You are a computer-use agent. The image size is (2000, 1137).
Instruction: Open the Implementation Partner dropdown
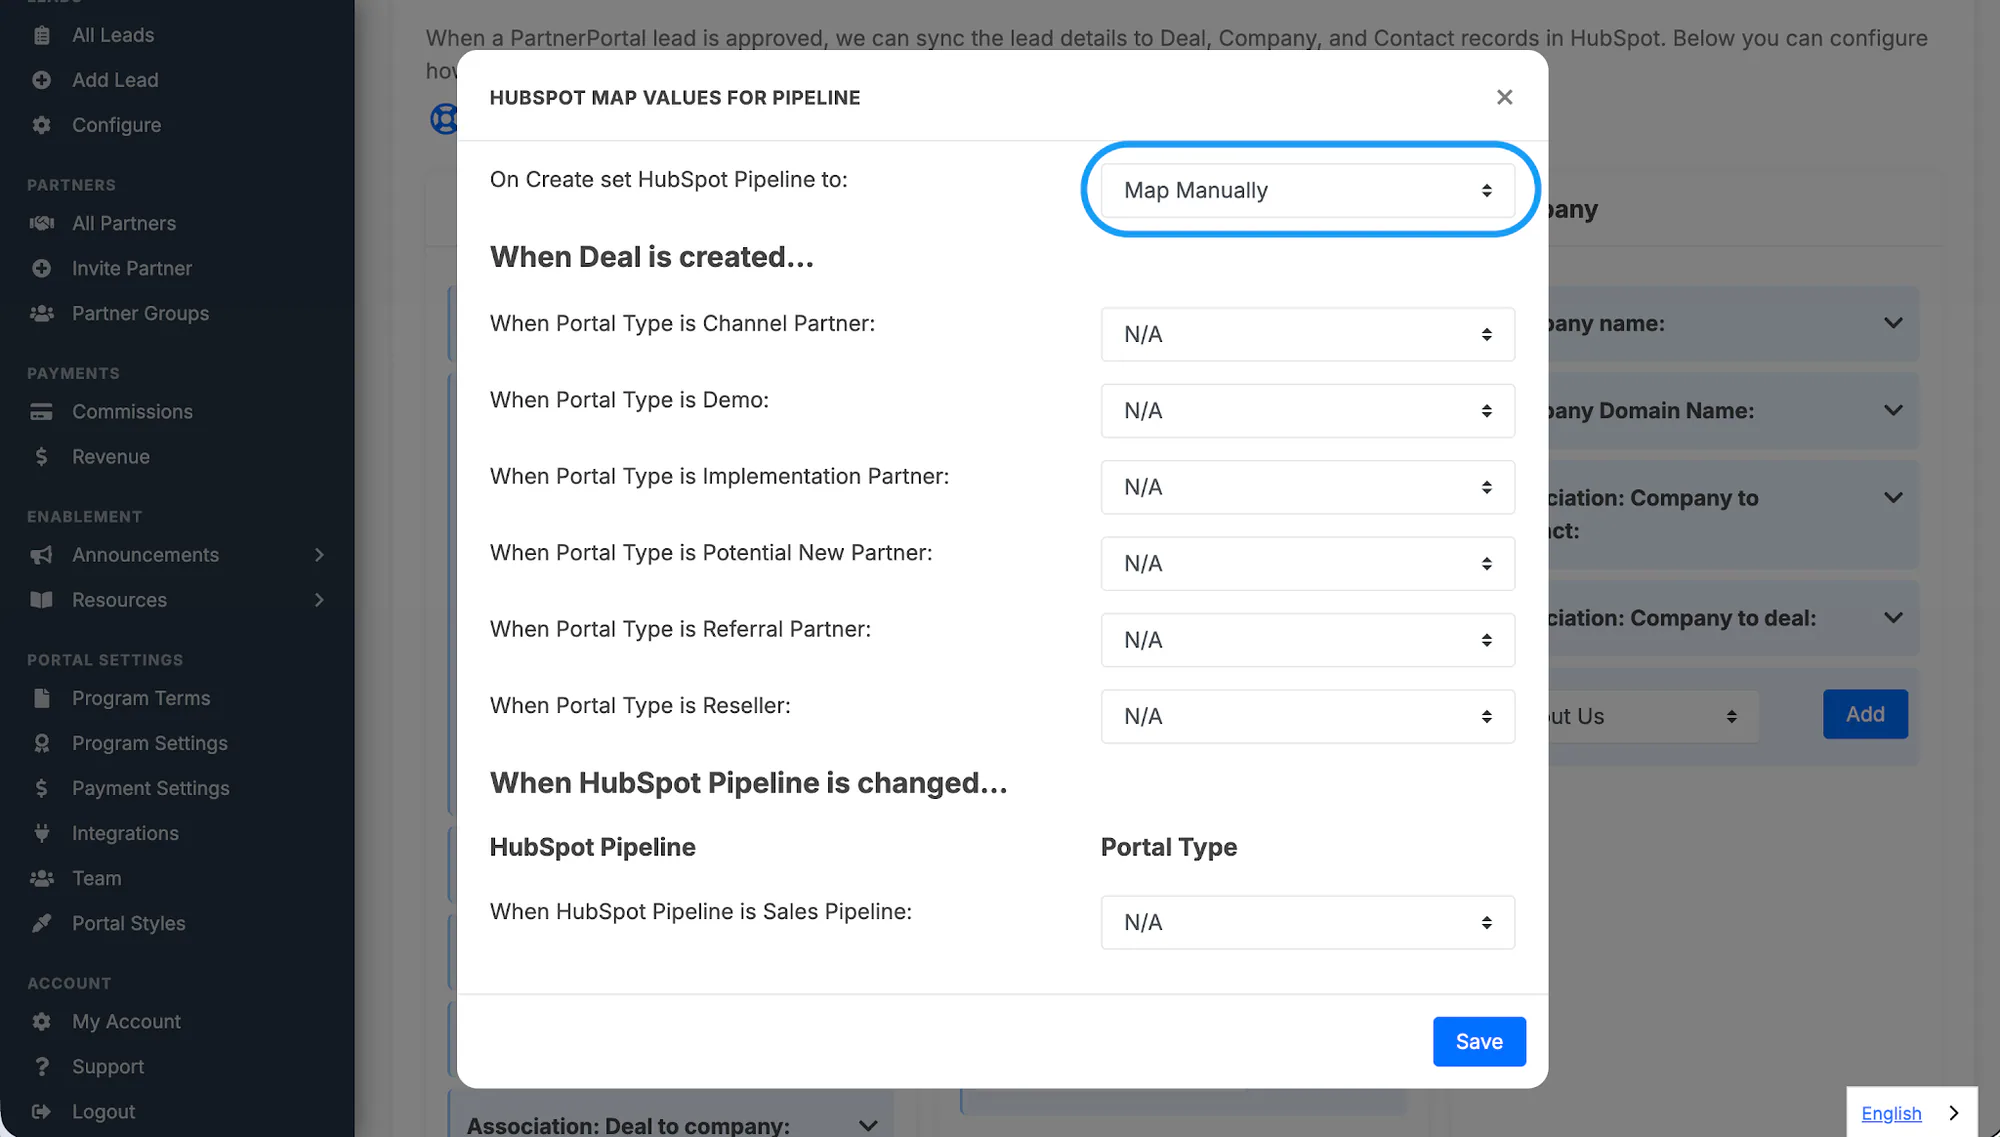(1307, 487)
